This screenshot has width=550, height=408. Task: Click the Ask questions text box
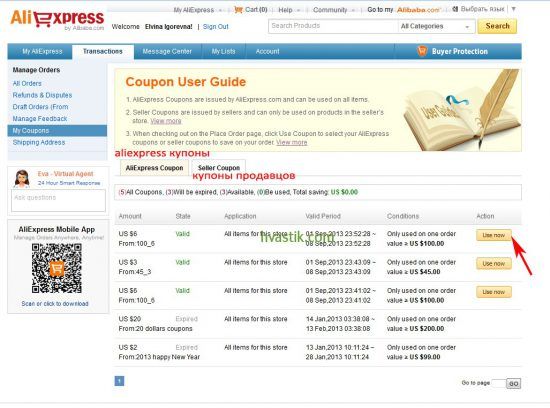pyautogui.click(x=58, y=201)
